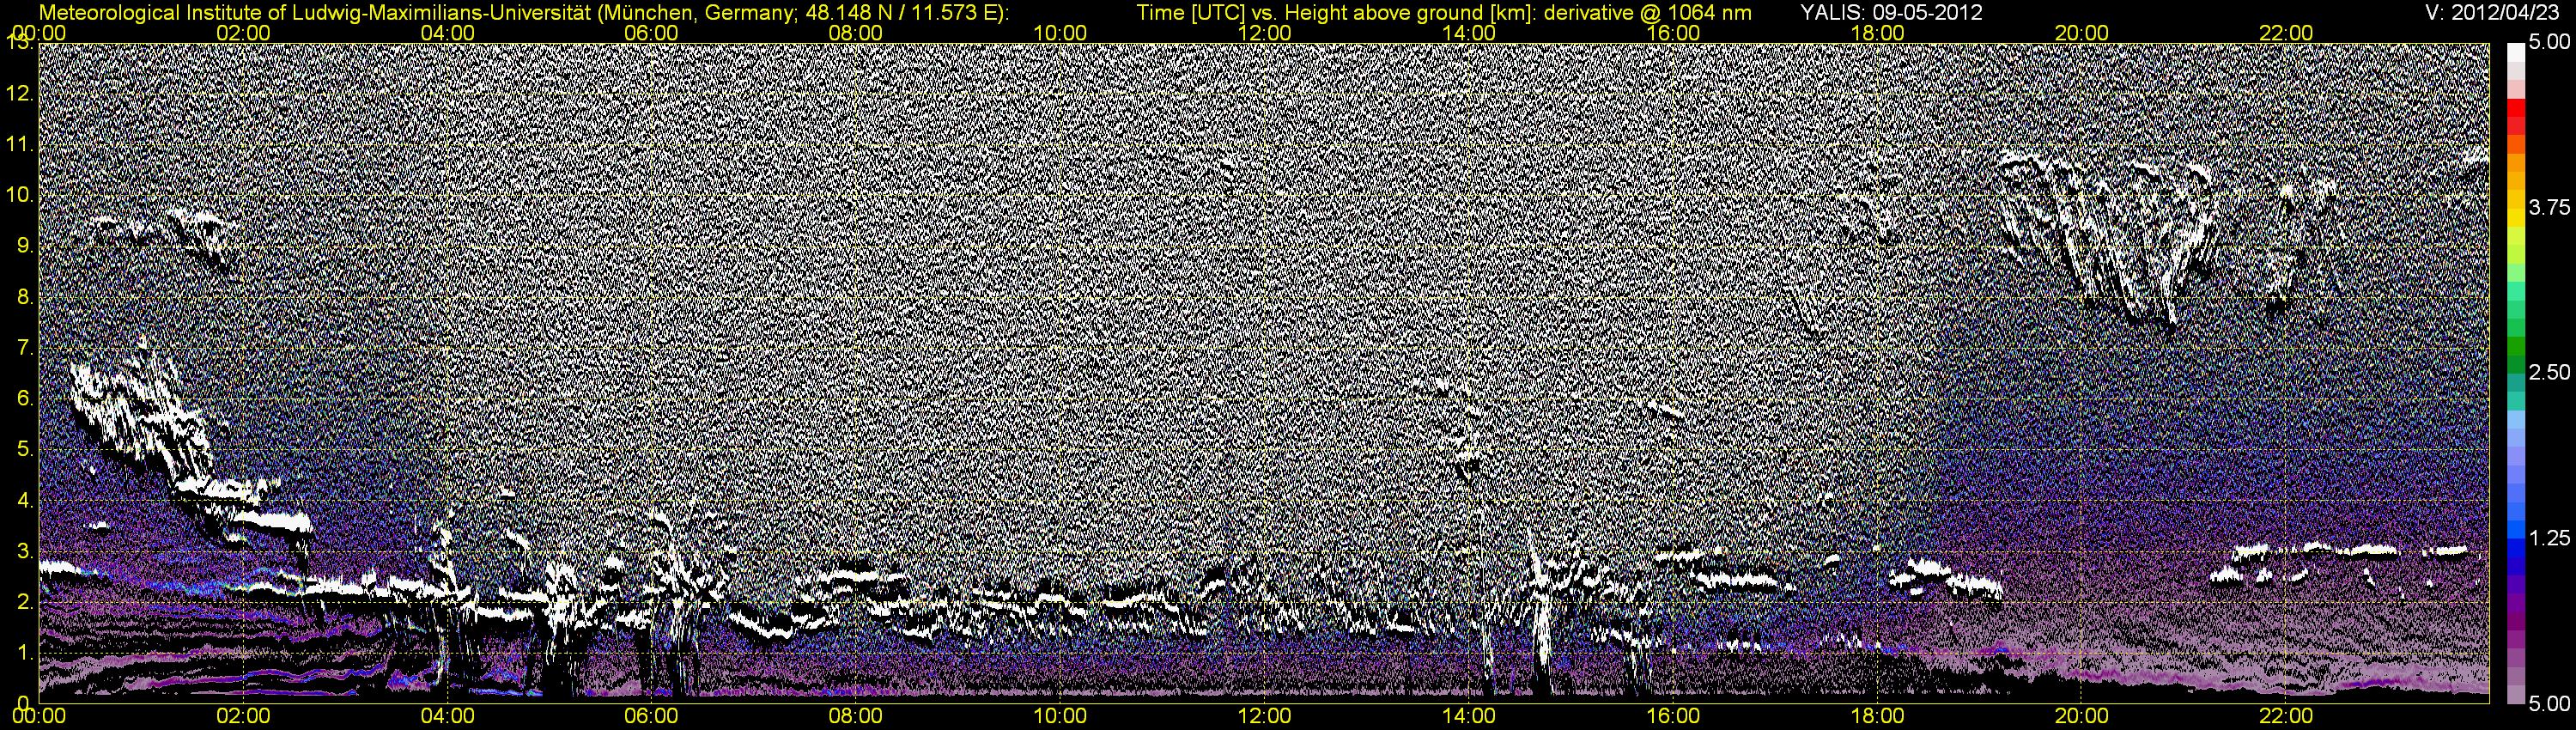Click '10:00' on the bottom time axis

click(x=1061, y=716)
